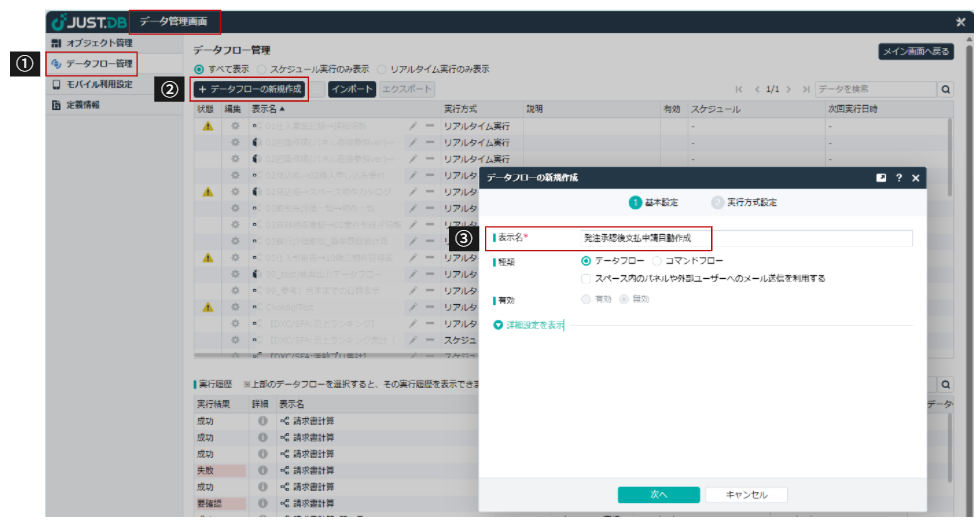Open モバイル利用設定 in the sidebar
The height and width of the screenshot is (520, 977).
tap(97, 84)
